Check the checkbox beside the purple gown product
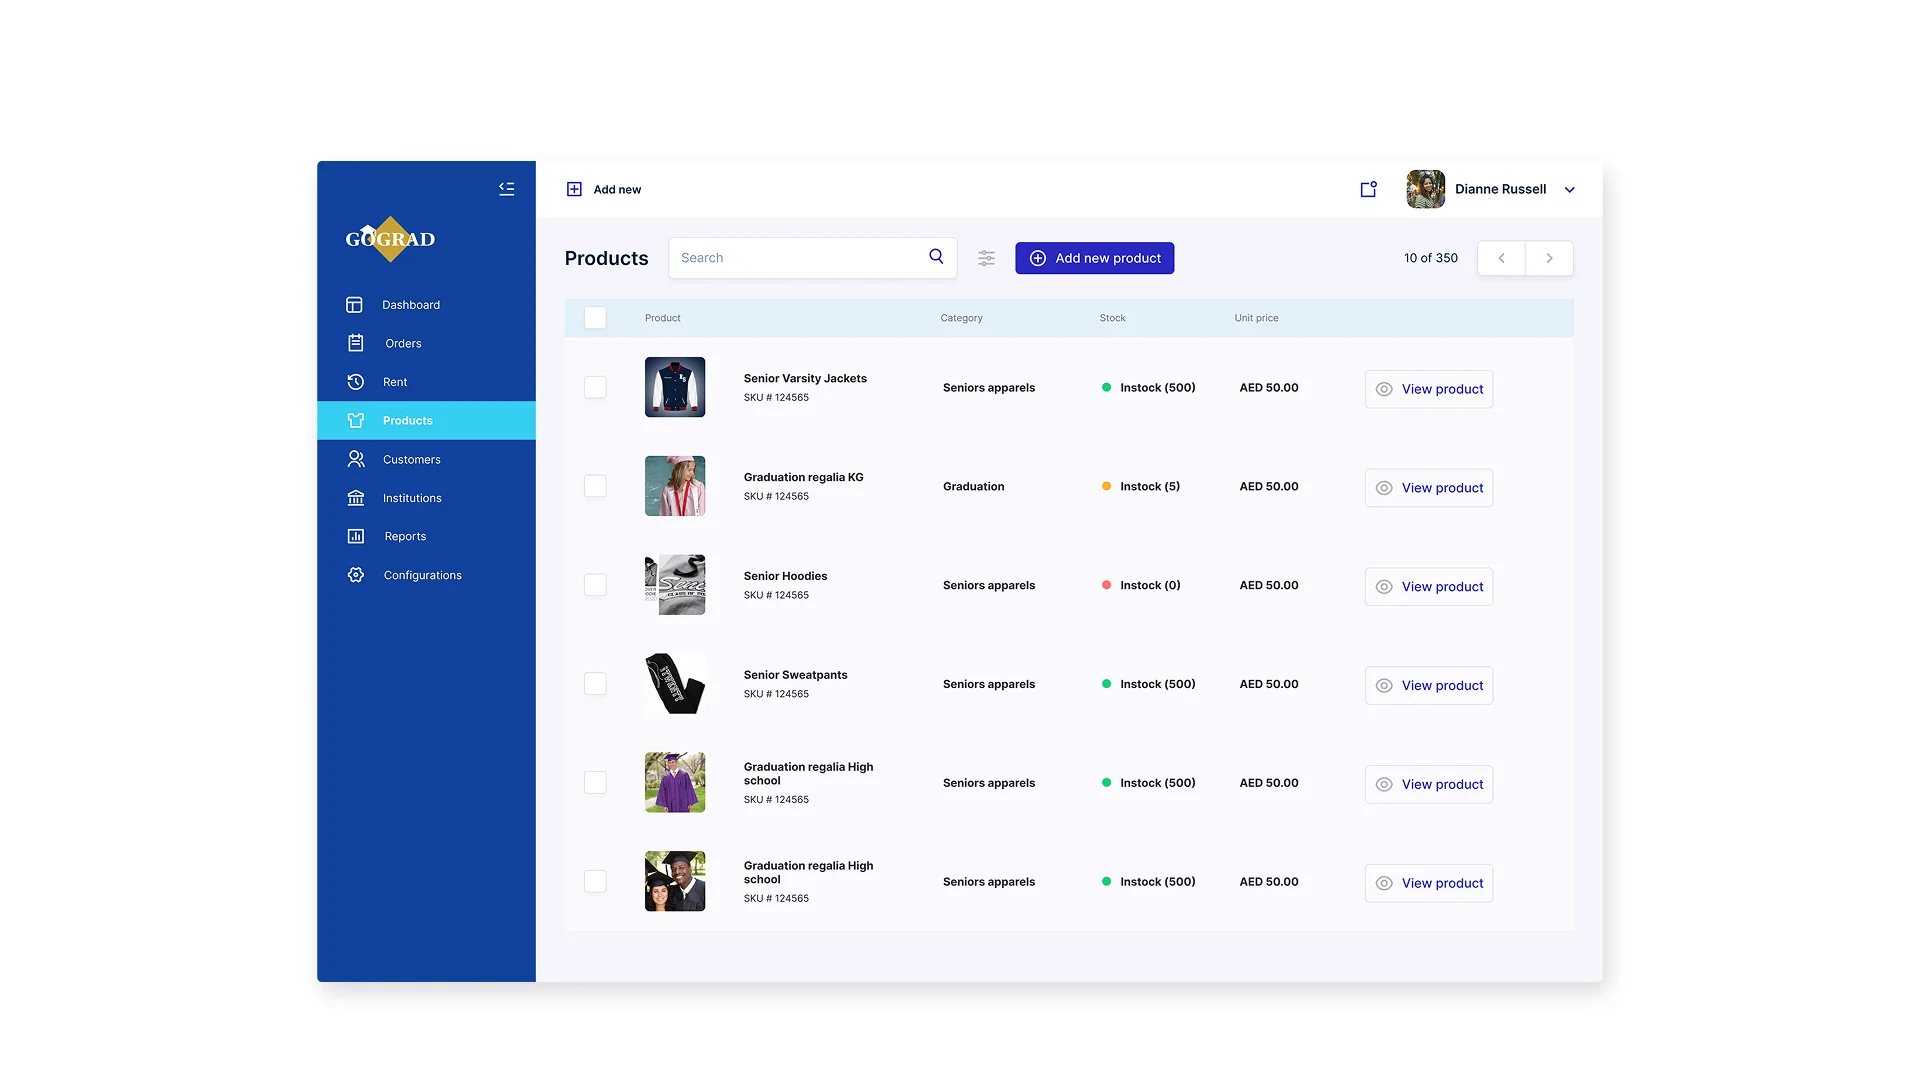Image resolution: width=1920 pixels, height=1080 pixels. (595, 782)
